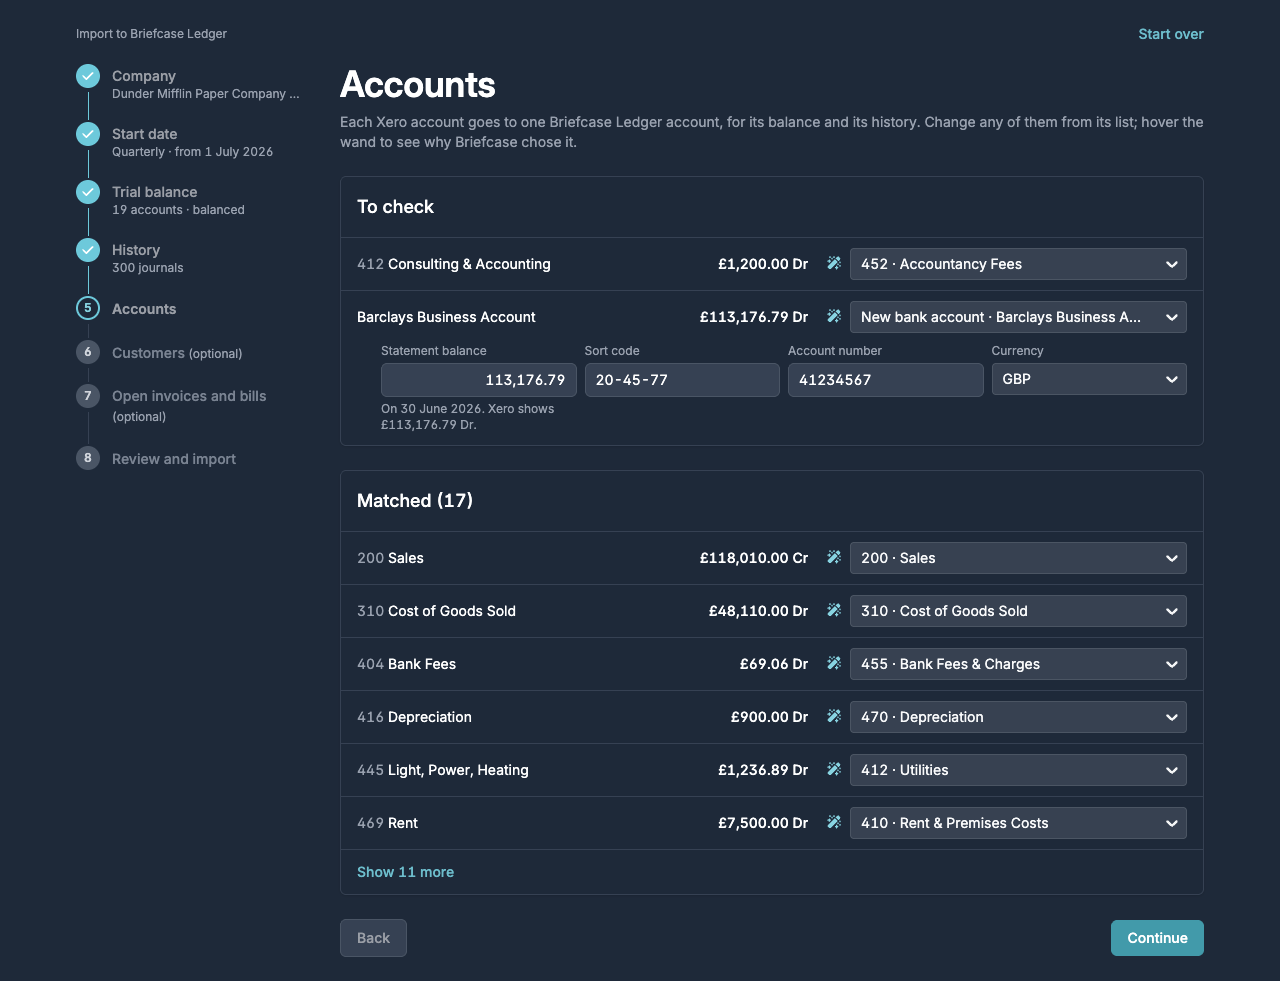
Task: Click the step 5 circle for Accounts
Action: [88, 308]
